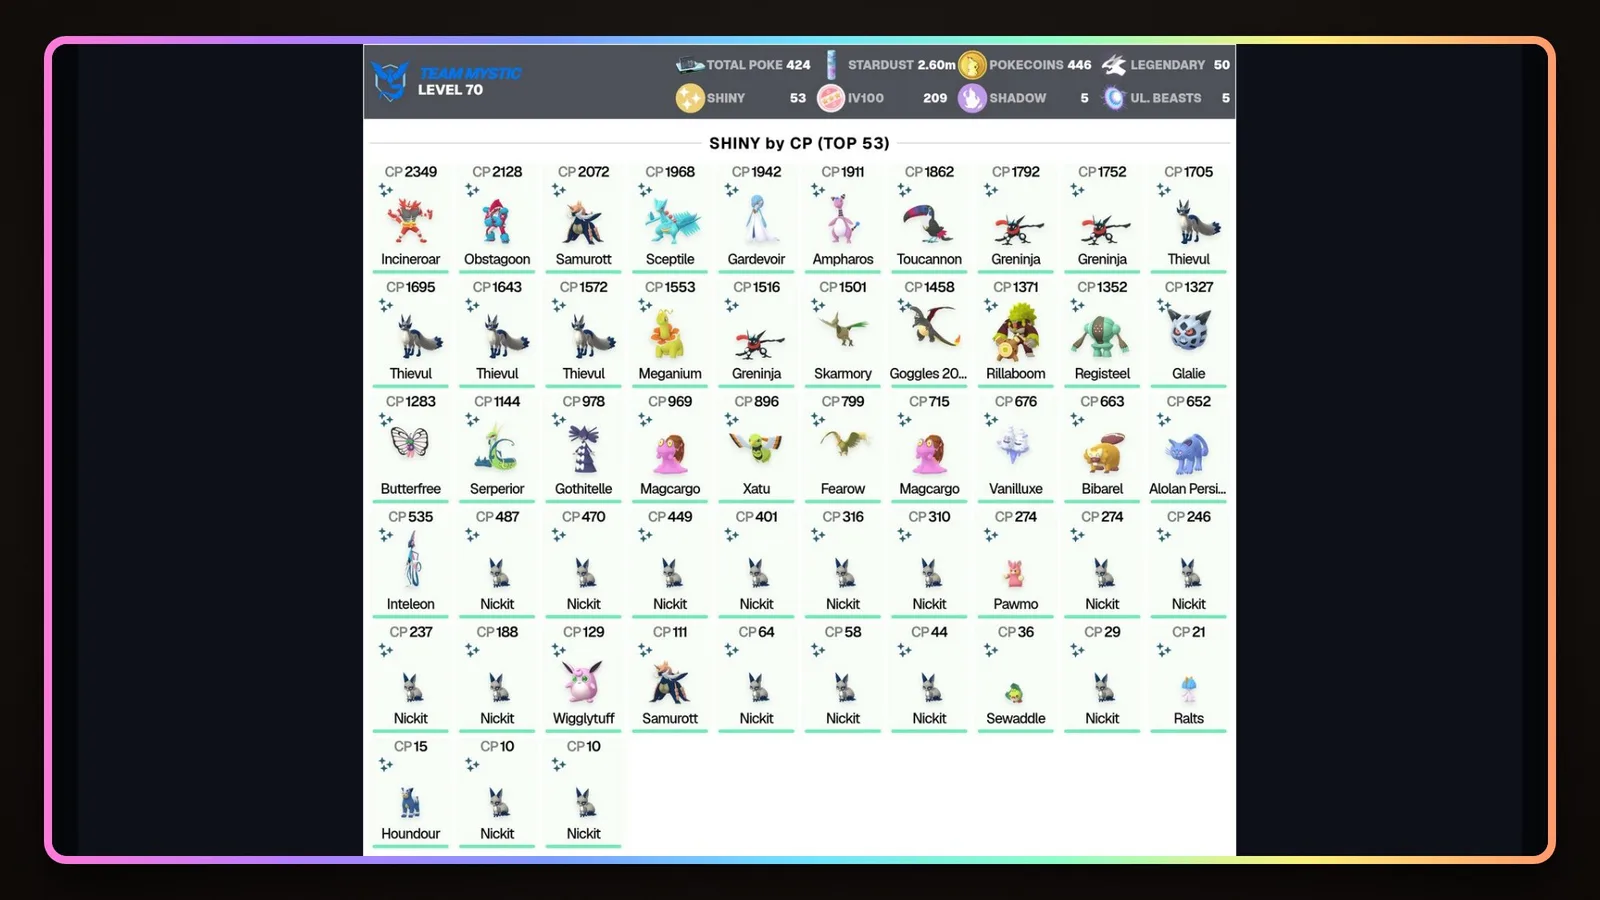Click the purple Shadow flame icon

972,98
